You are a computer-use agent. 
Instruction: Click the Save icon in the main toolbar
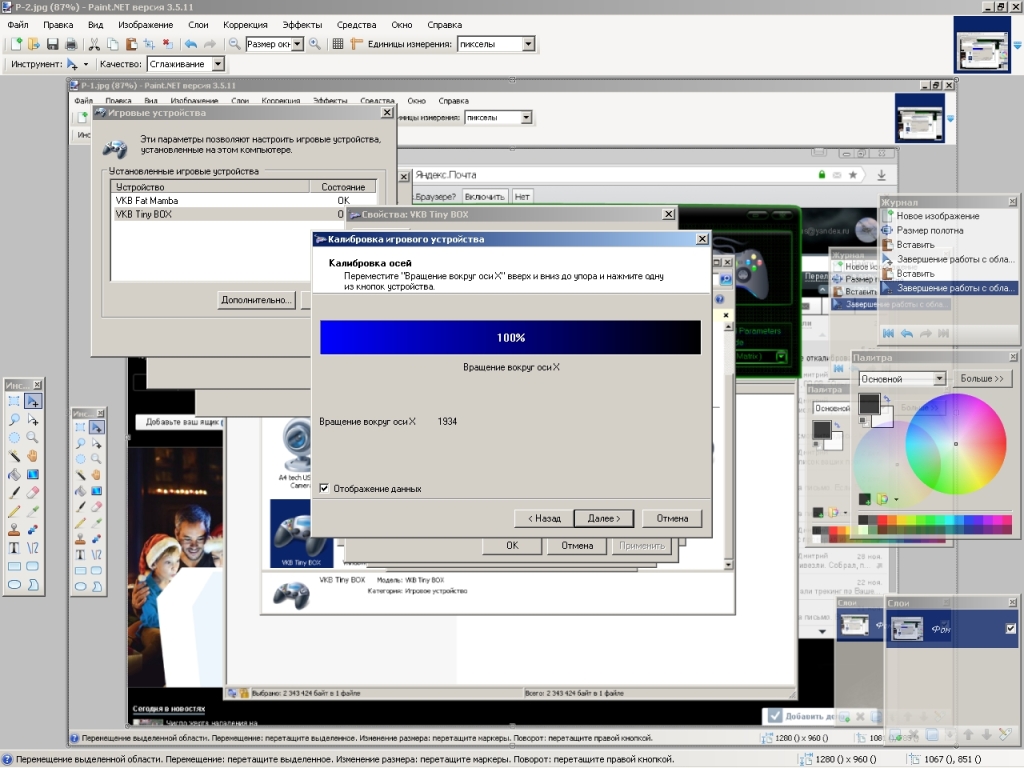[x=53, y=44]
